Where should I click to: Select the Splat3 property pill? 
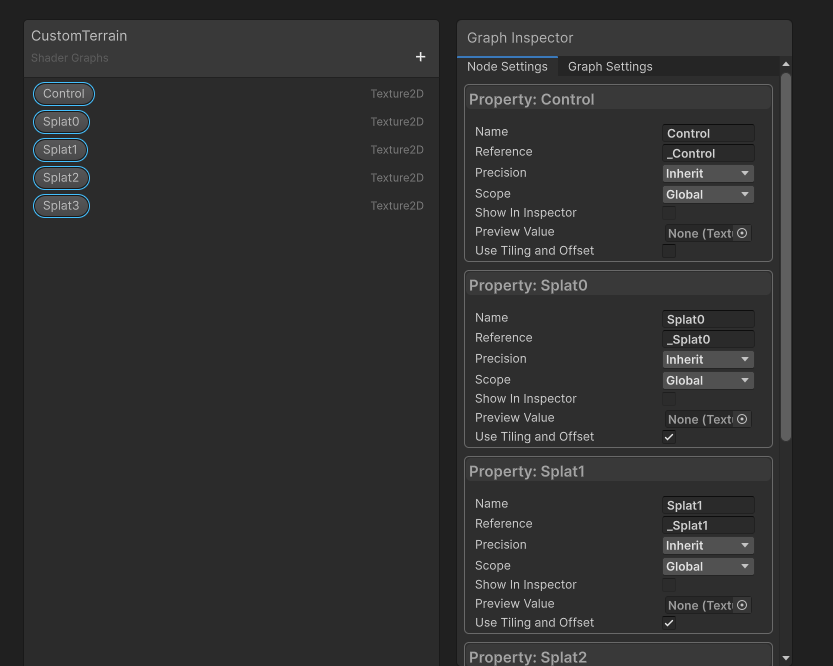(61, 206)
